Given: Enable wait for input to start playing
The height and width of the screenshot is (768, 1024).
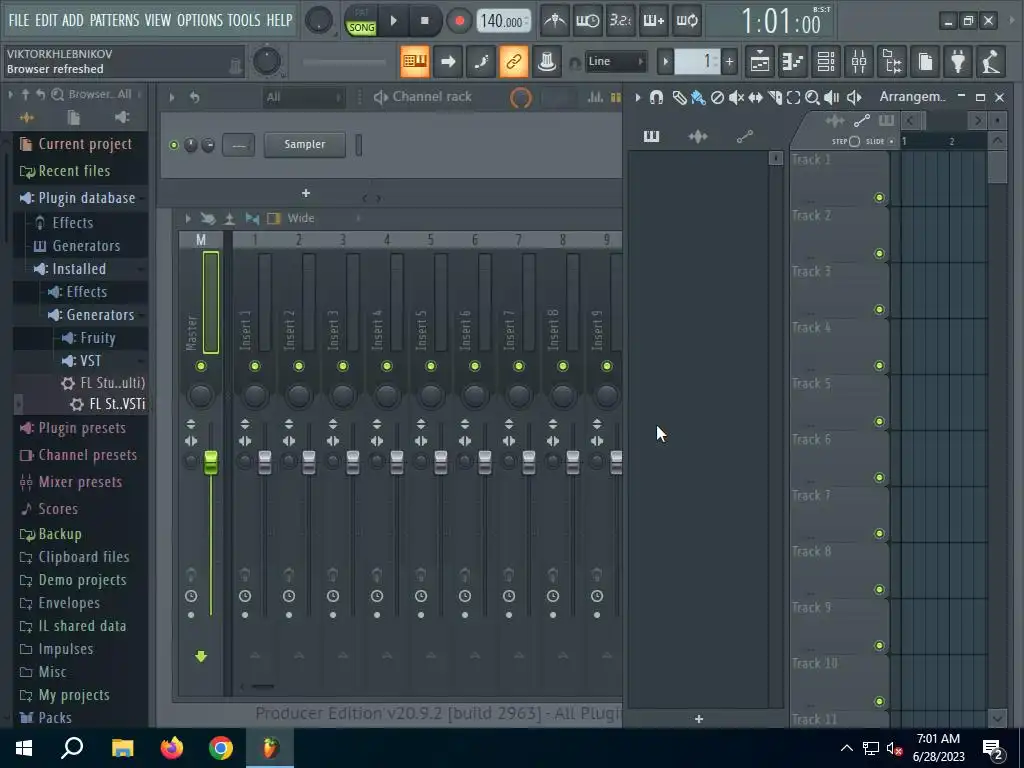Looking at the screenshot, I should pos(588,21).
